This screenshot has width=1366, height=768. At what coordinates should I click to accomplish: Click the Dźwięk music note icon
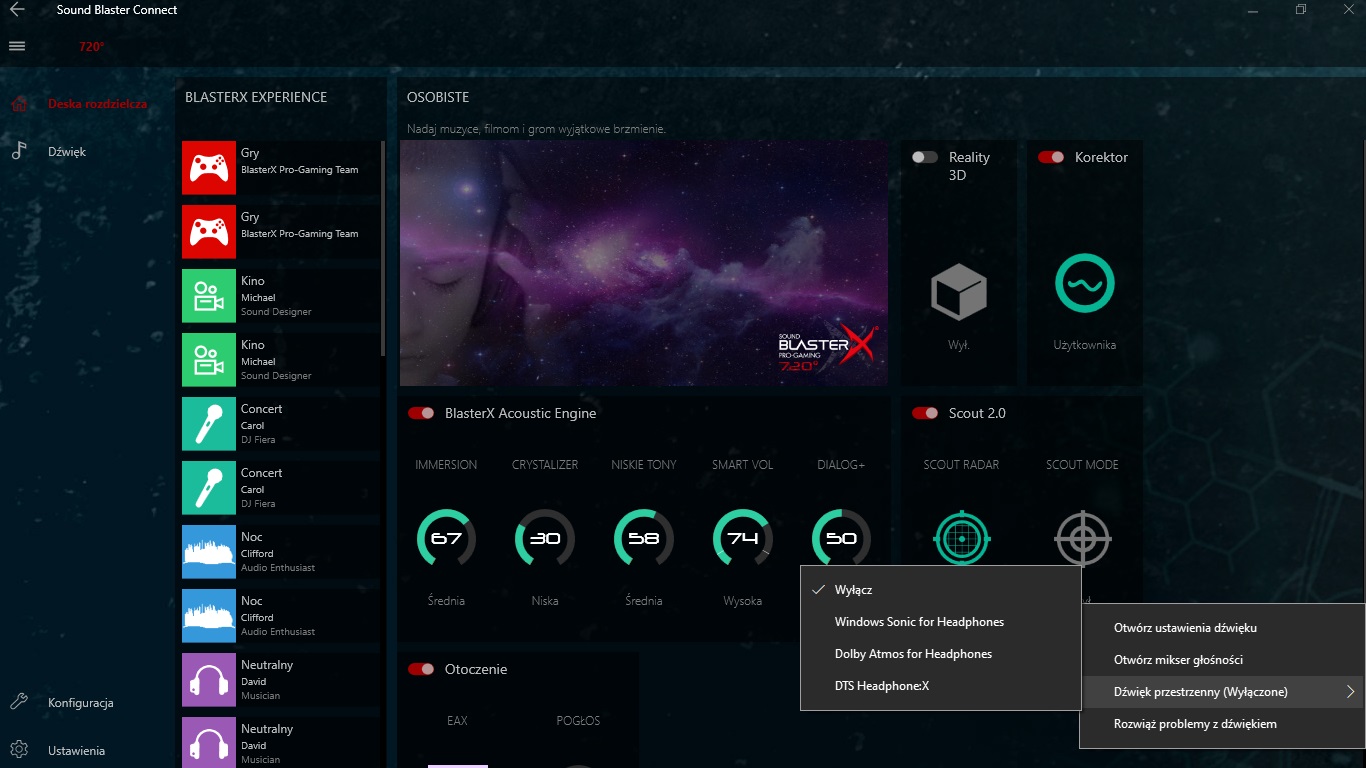18,151
